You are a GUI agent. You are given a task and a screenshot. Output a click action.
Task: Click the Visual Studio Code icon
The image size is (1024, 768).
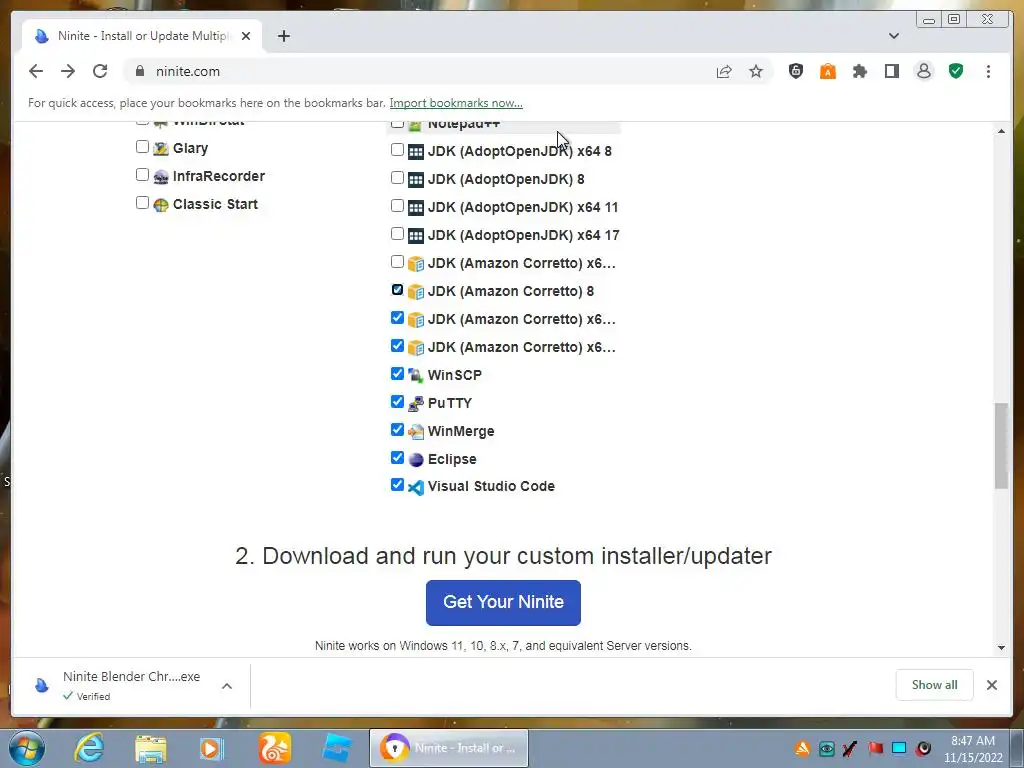pyautogui.click(x=415, y=487)
